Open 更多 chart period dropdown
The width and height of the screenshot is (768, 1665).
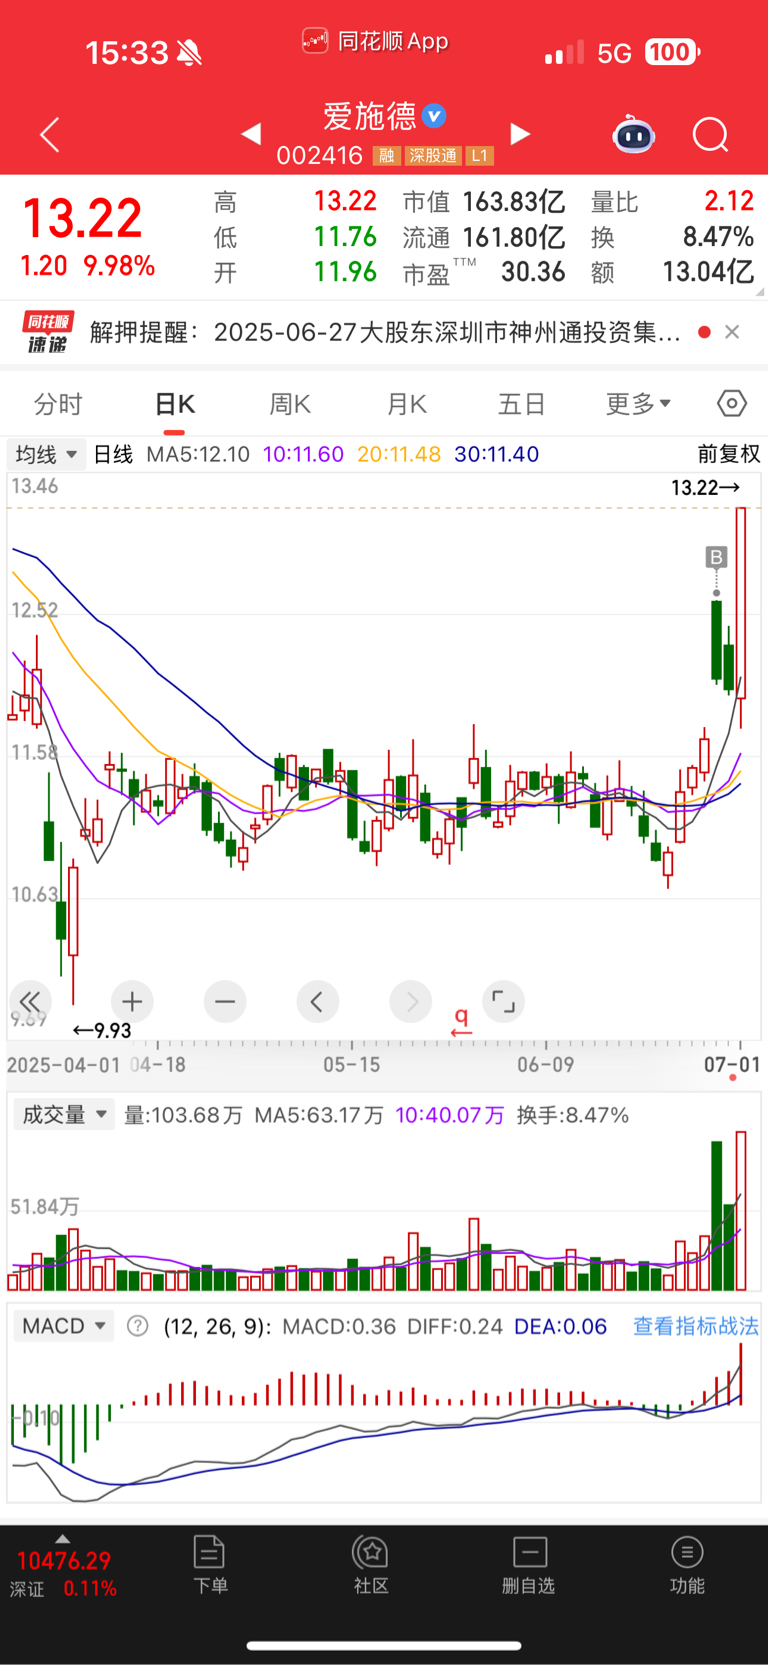pos(638,404)
